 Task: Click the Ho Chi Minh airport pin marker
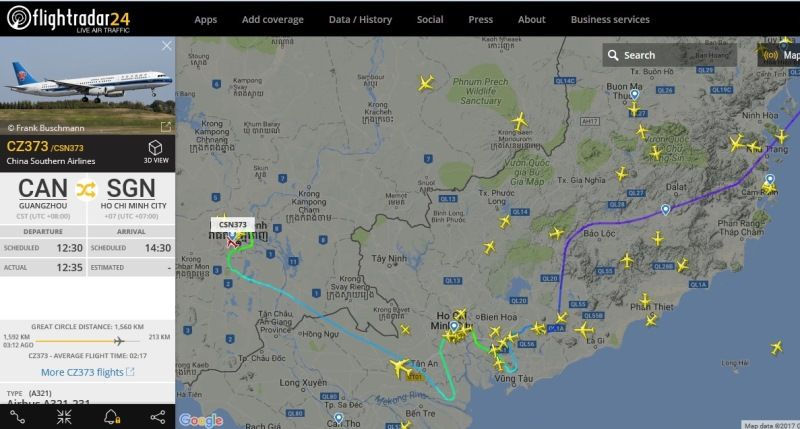(x=454, y=326)
